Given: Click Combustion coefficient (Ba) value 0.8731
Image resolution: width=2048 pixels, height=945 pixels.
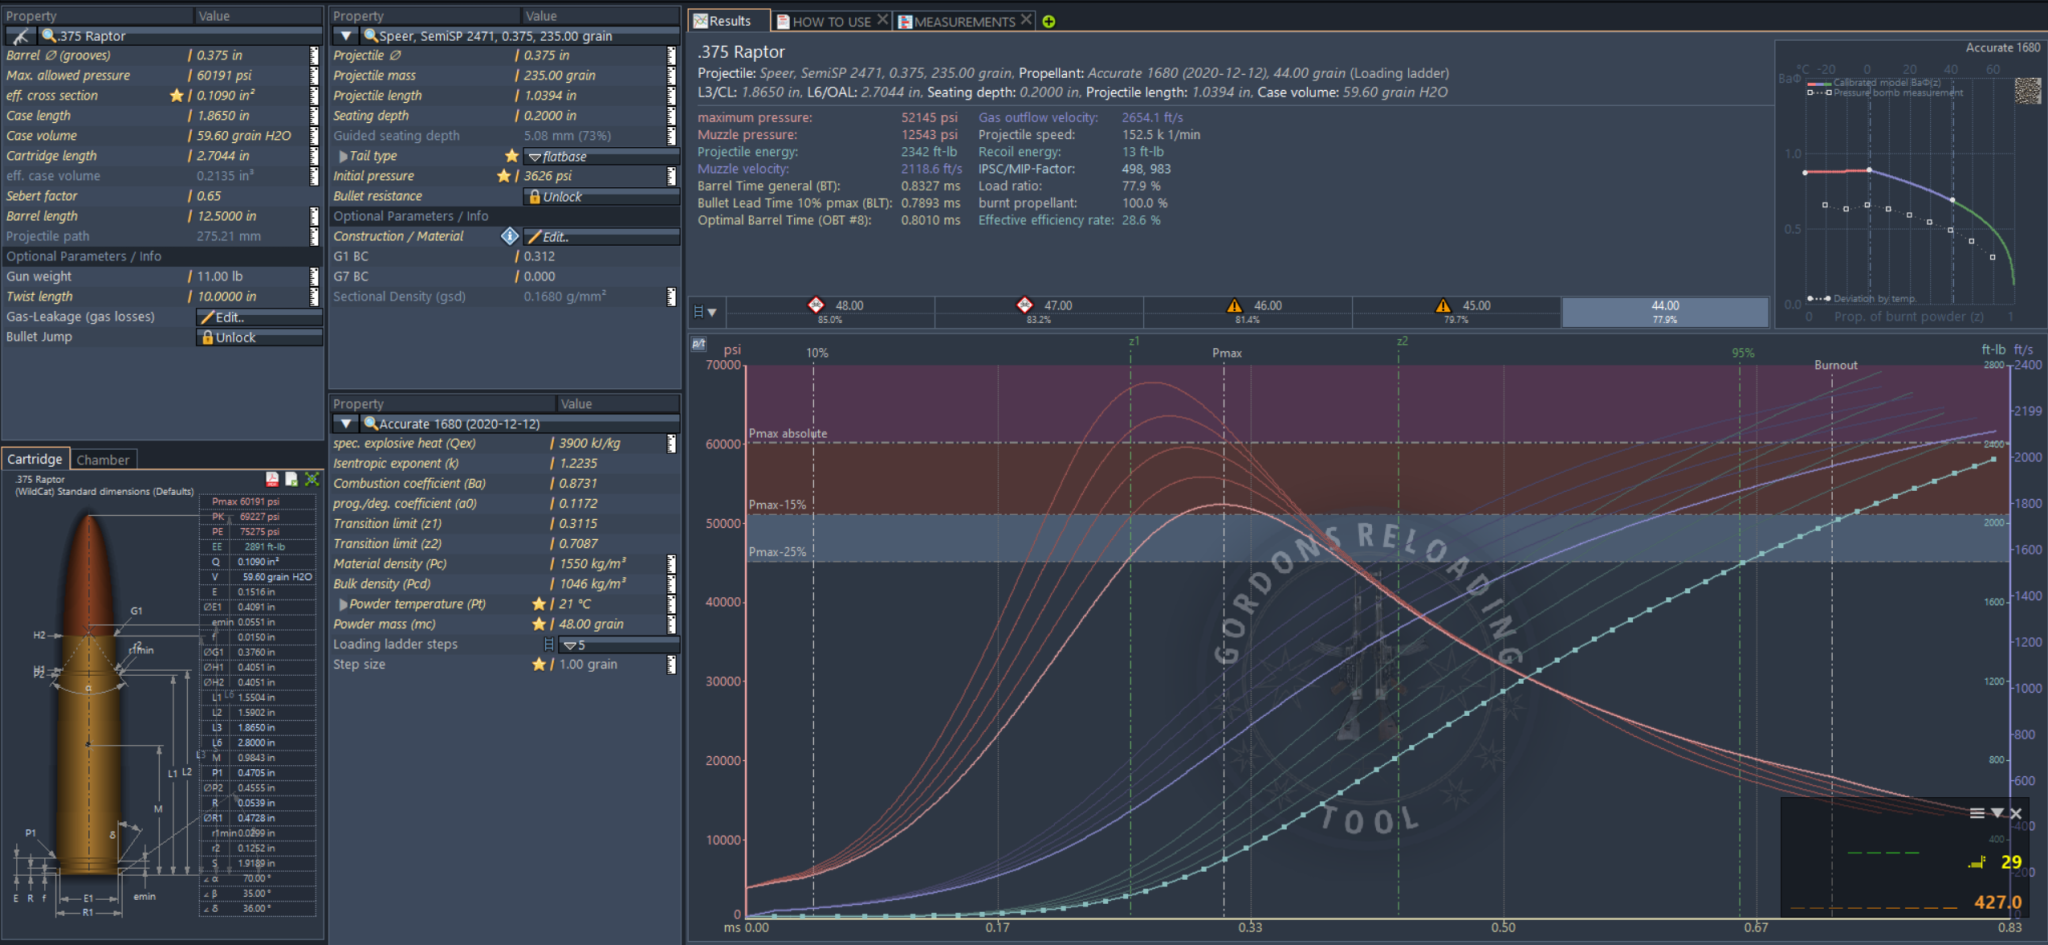Looking at the screenshot, I should (578, 484).
